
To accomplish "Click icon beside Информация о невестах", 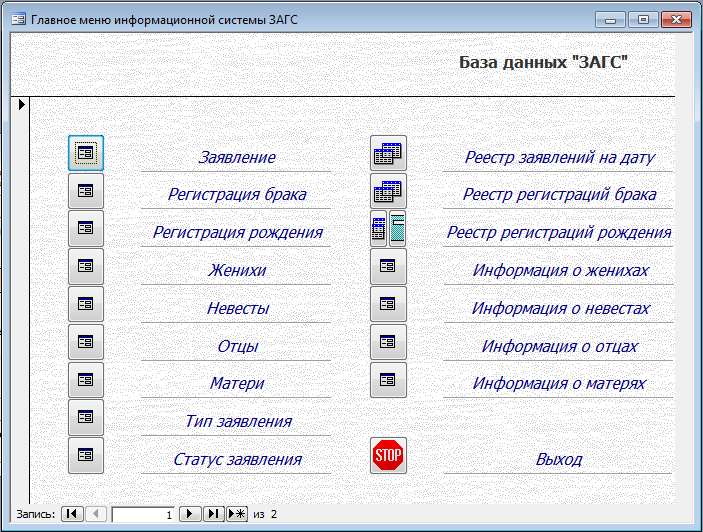I will point(388,304).
